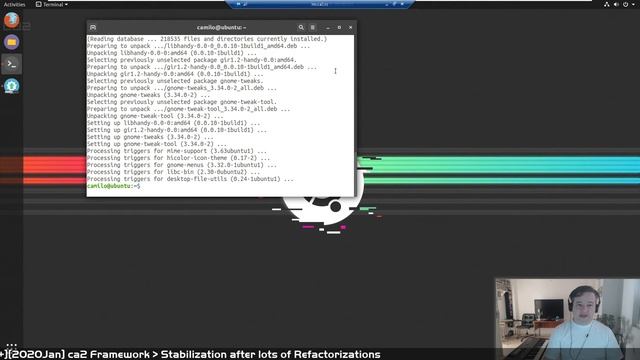
Task: Click the webcam video overlay thumbnail
Action: [567, 319]
